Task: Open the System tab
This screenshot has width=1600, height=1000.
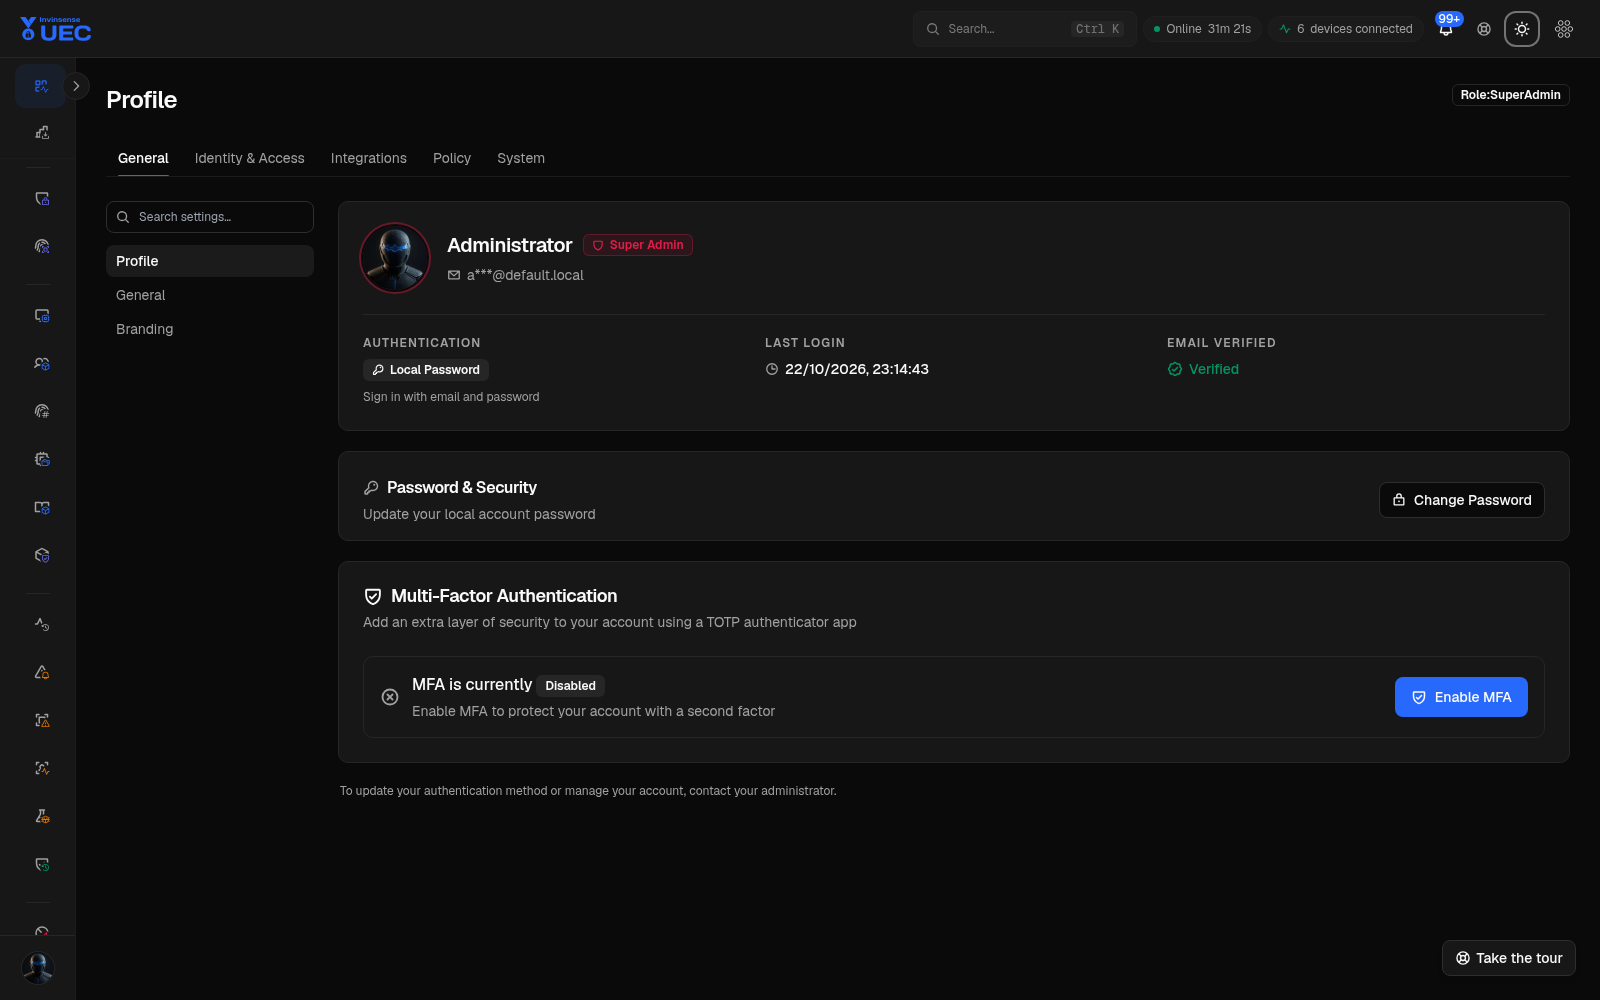Action: [521, 158]
